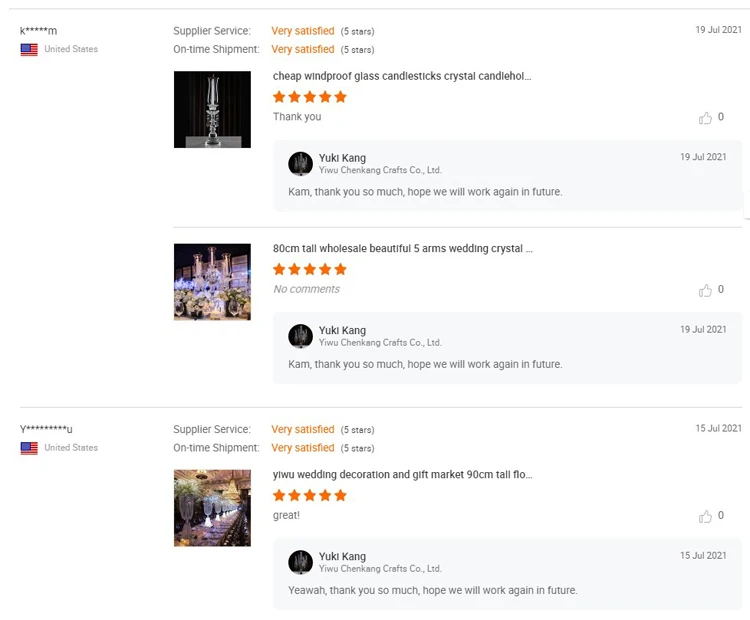Click Yuki Kang's avatar in second reply
The image size is (750, 620).
[x=300, y=336]
